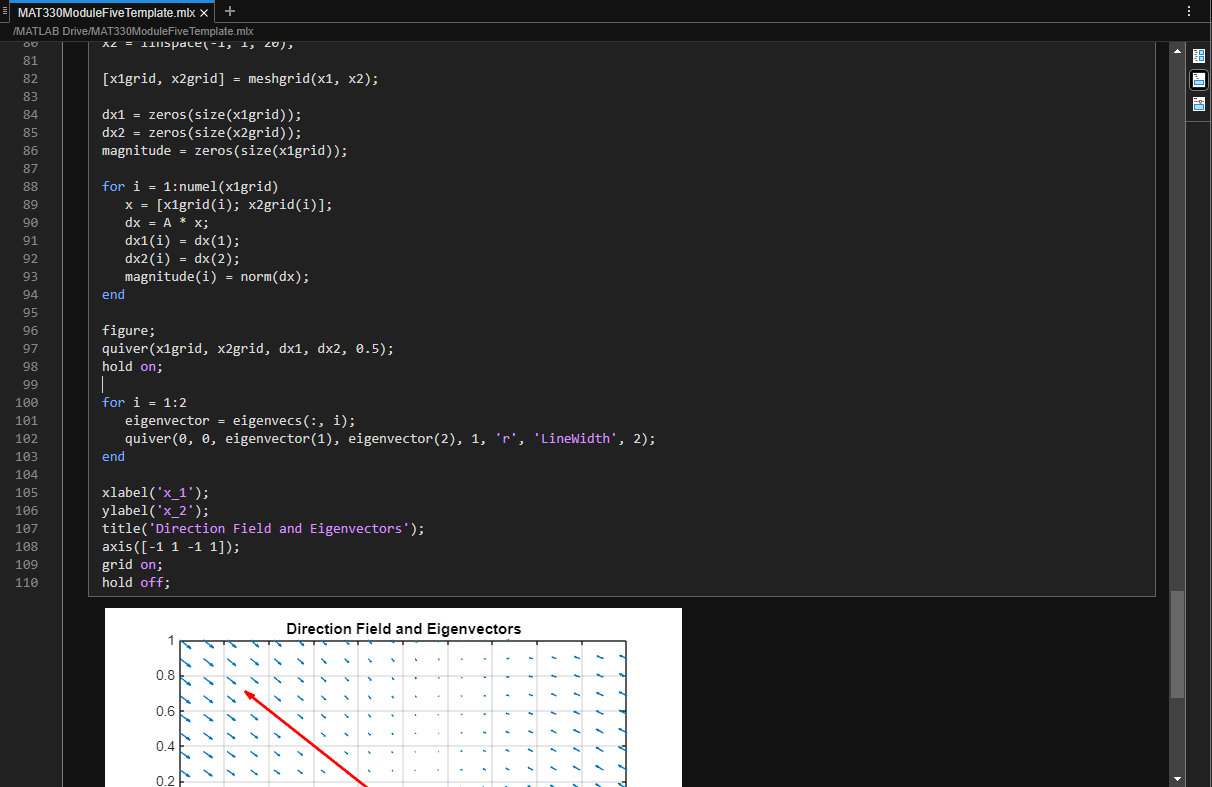This screenshot has width=1212, height=787.
Task: Click the 'dx1 = zeros(size(x1grid));' line
Action: (x=201, y=115)
